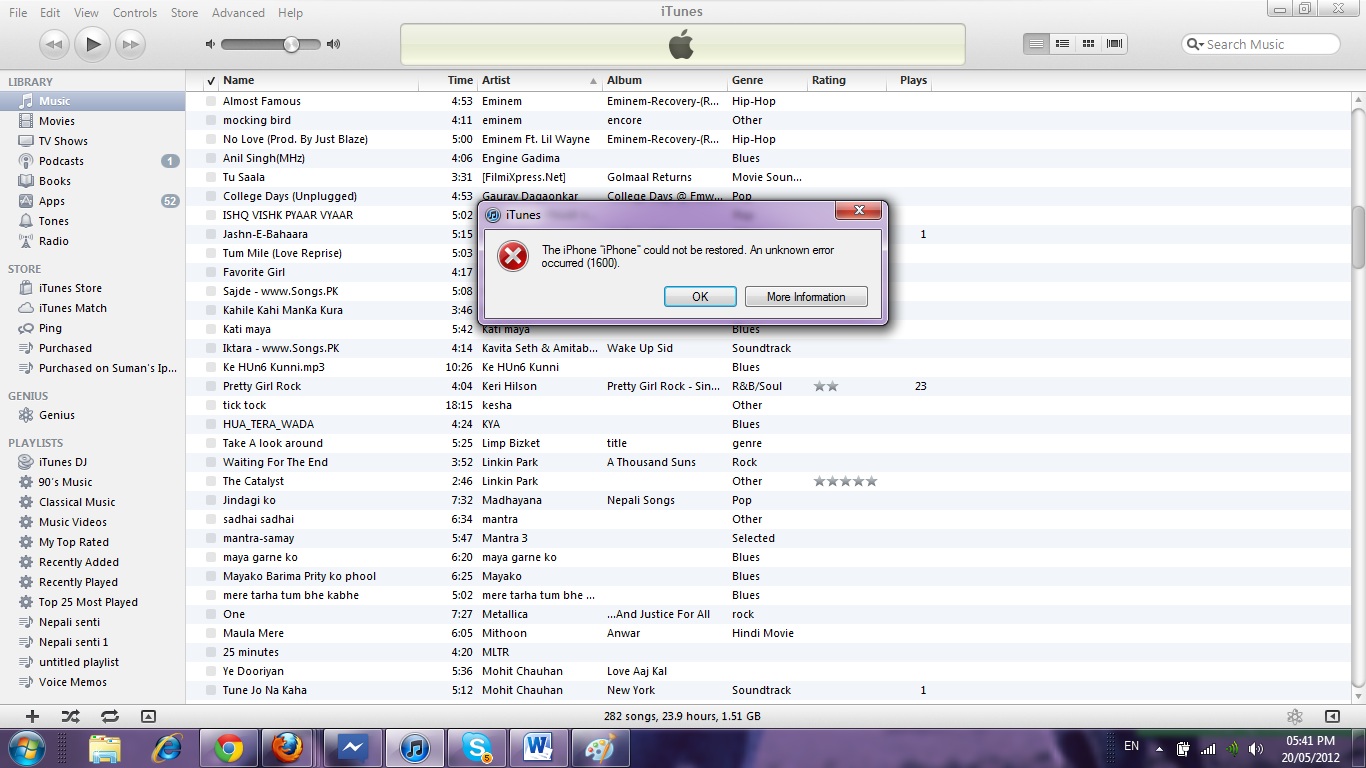Sort songs by the Plays column
Viewport: 1366px width, 768px height.
click(x=909, y=80)
